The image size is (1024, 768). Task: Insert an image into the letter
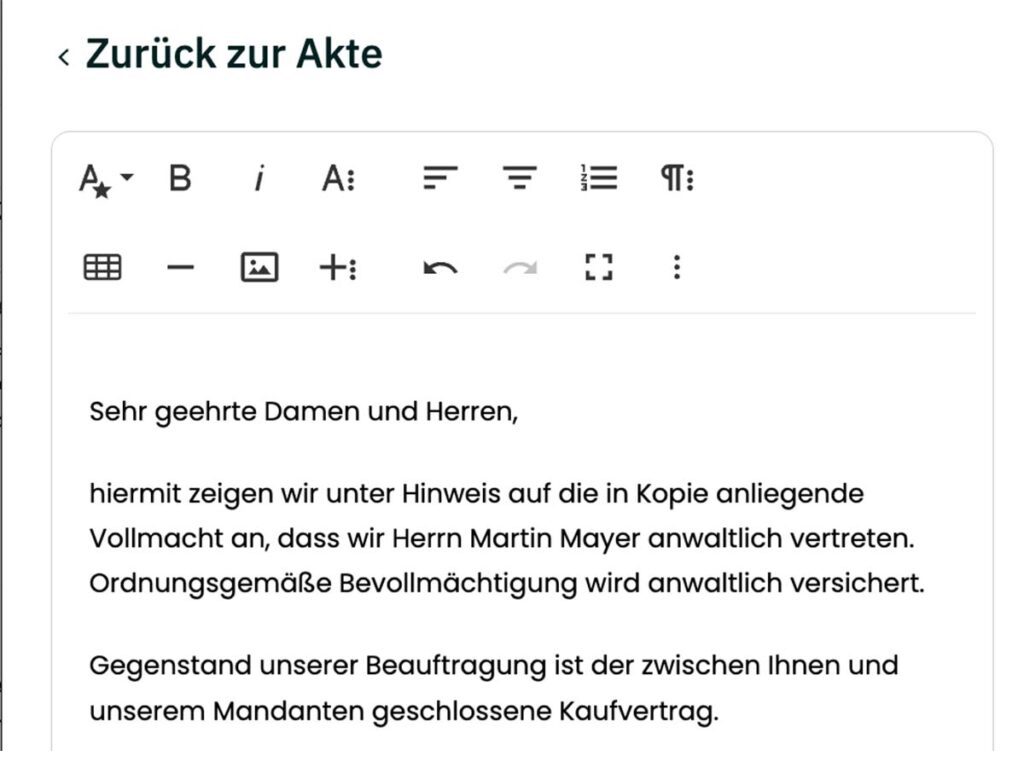[x=259, y=267]
